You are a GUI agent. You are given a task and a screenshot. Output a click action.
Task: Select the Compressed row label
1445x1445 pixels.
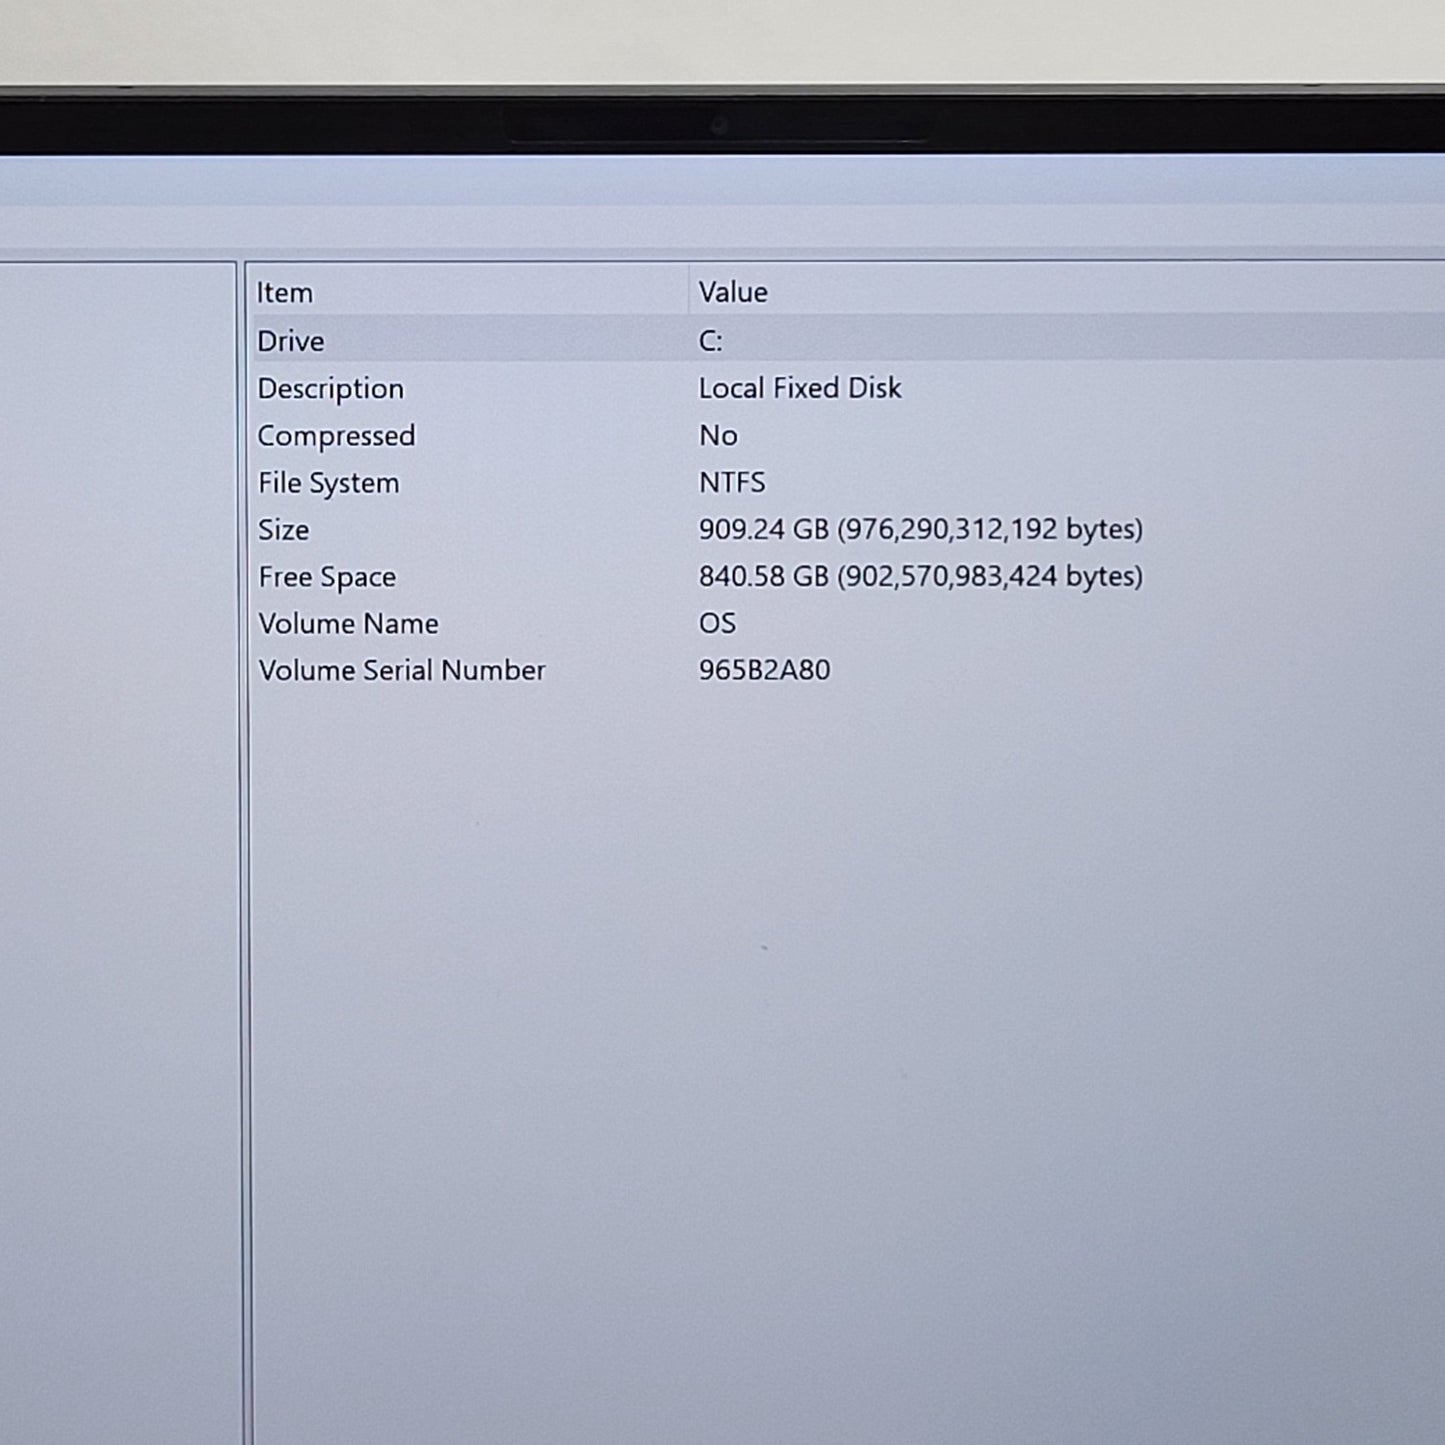336,436
